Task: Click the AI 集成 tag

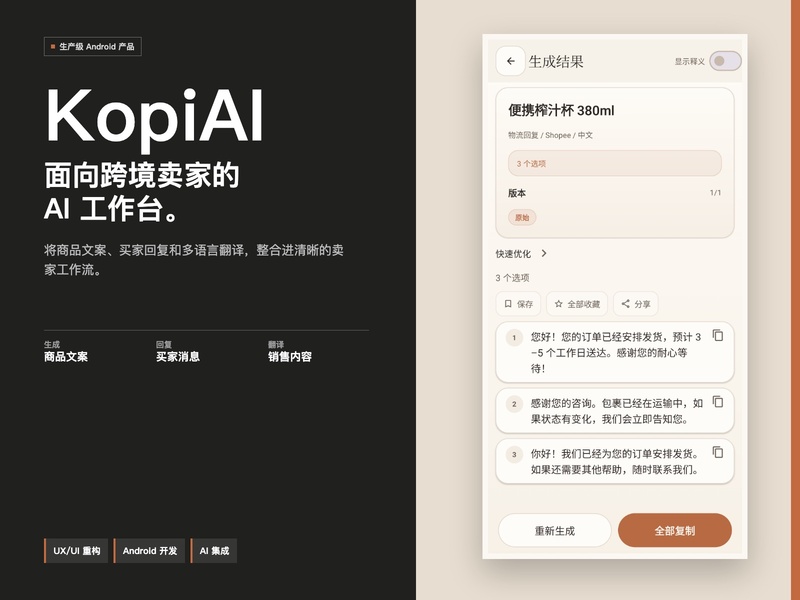Action: click(x=213, y=551)
